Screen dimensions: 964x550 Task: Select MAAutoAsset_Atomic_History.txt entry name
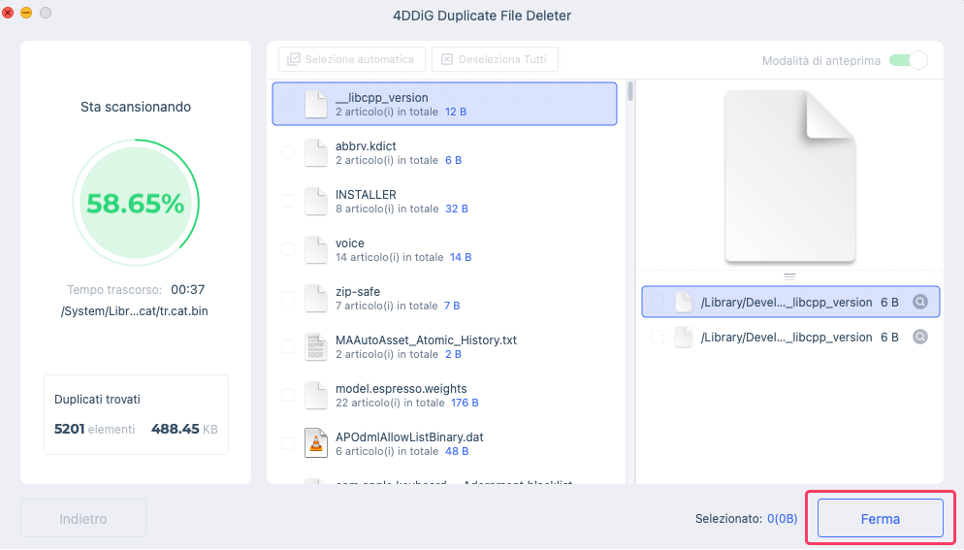pos(426,340)
